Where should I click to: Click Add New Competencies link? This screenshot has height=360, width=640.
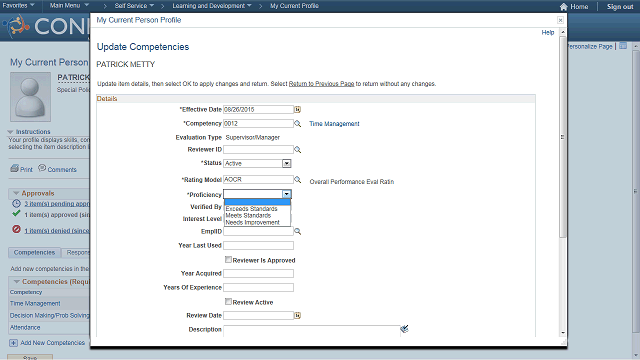[x=53, y=343]
